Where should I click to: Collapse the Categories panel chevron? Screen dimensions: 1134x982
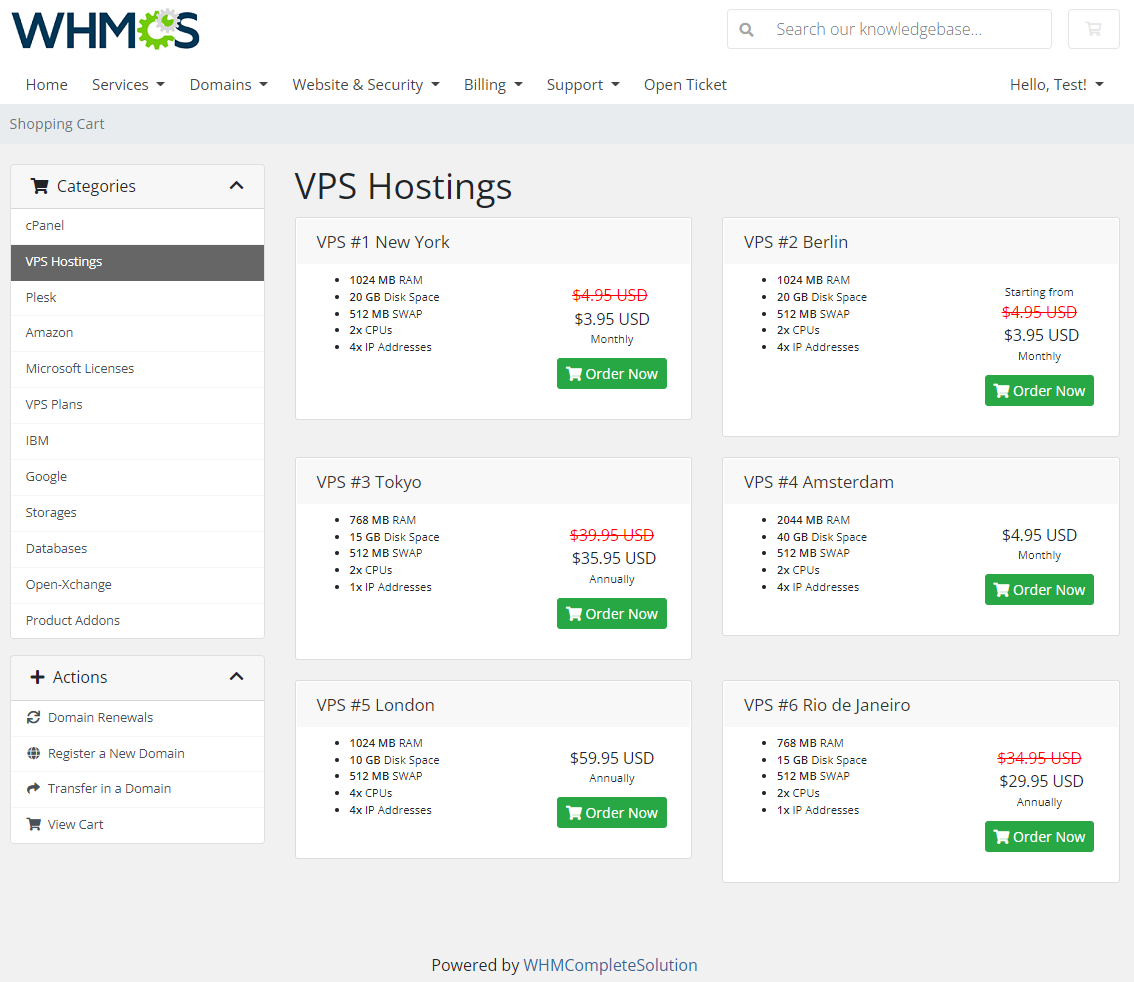[x=237, y=185]
